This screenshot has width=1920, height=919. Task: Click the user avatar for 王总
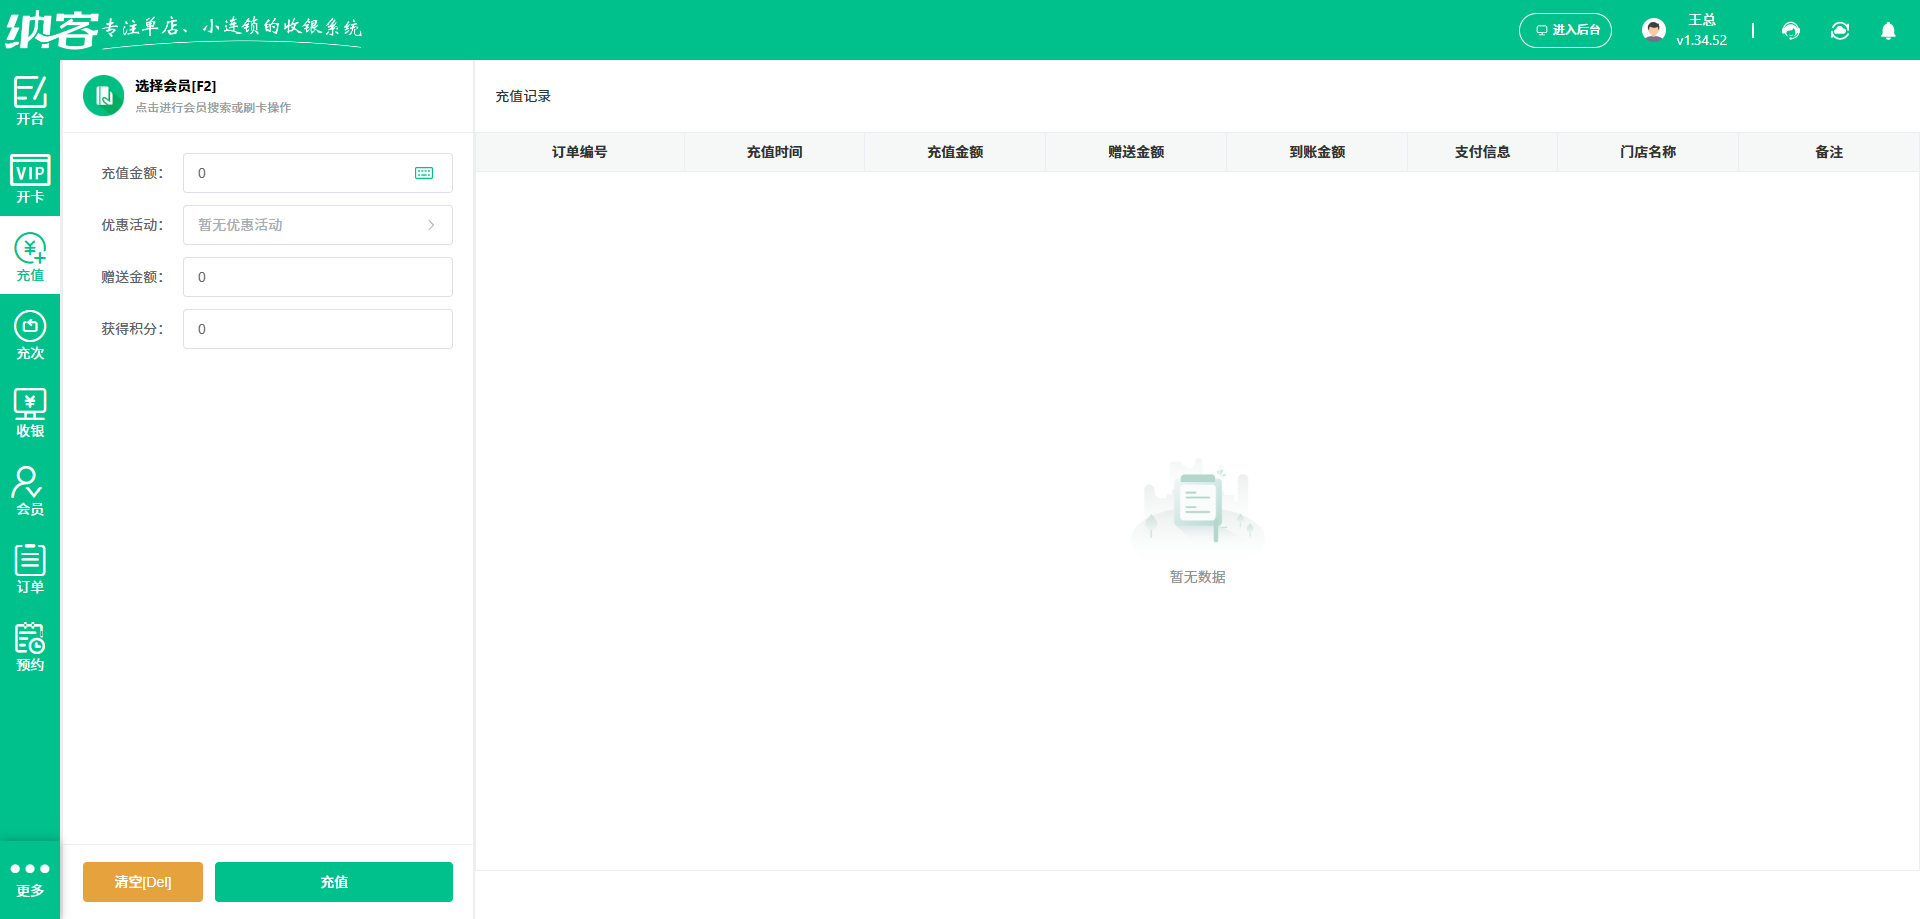coord(1654,29)
